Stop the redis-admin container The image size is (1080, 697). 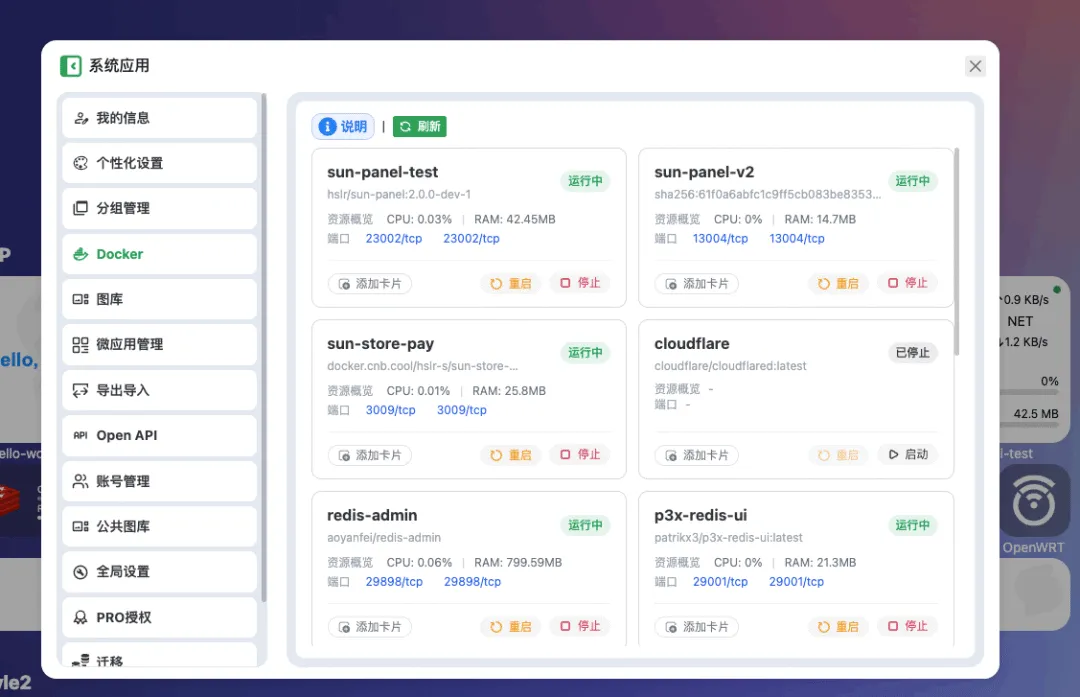[x=580, y=625]
